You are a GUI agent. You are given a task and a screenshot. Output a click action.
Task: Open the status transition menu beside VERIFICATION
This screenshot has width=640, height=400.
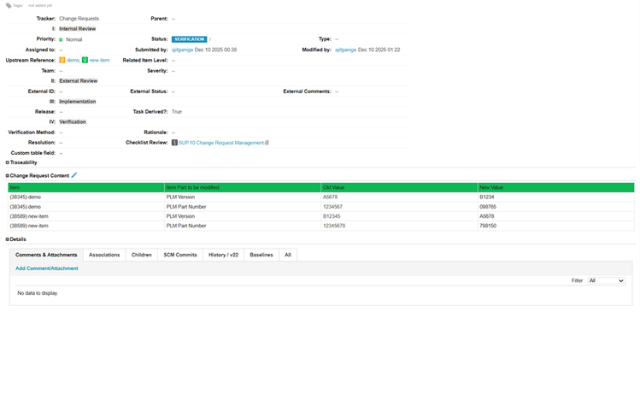(210, 39)
